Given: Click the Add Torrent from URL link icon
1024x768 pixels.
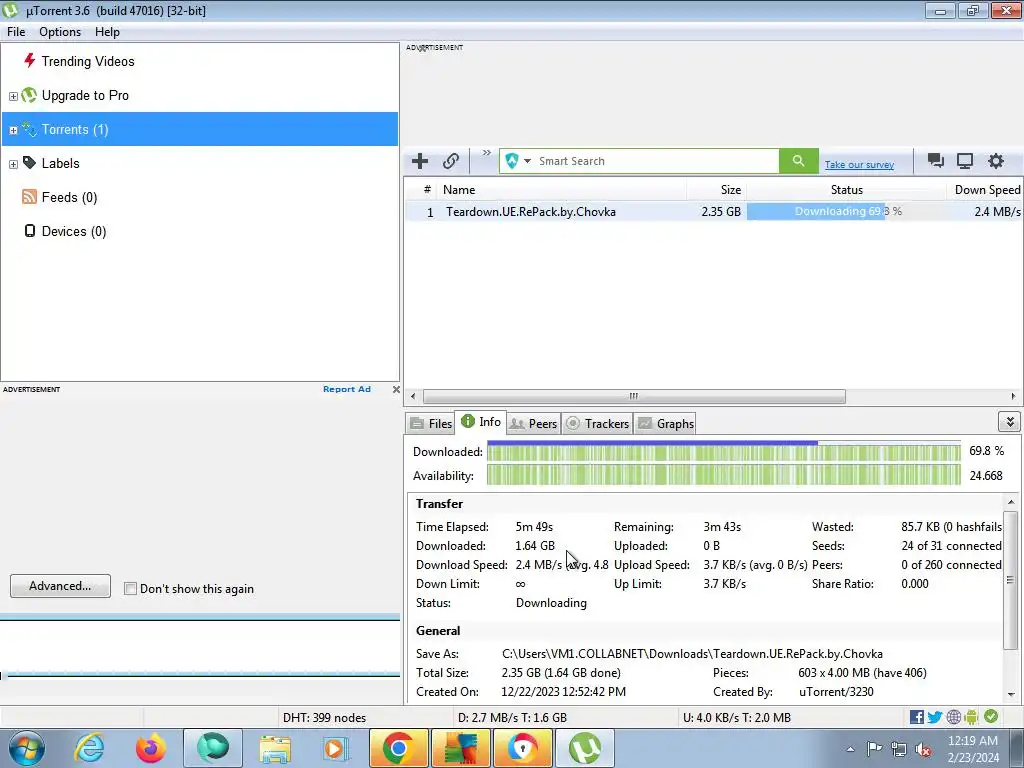Looking at the screenshot, I should coord(451,161).
